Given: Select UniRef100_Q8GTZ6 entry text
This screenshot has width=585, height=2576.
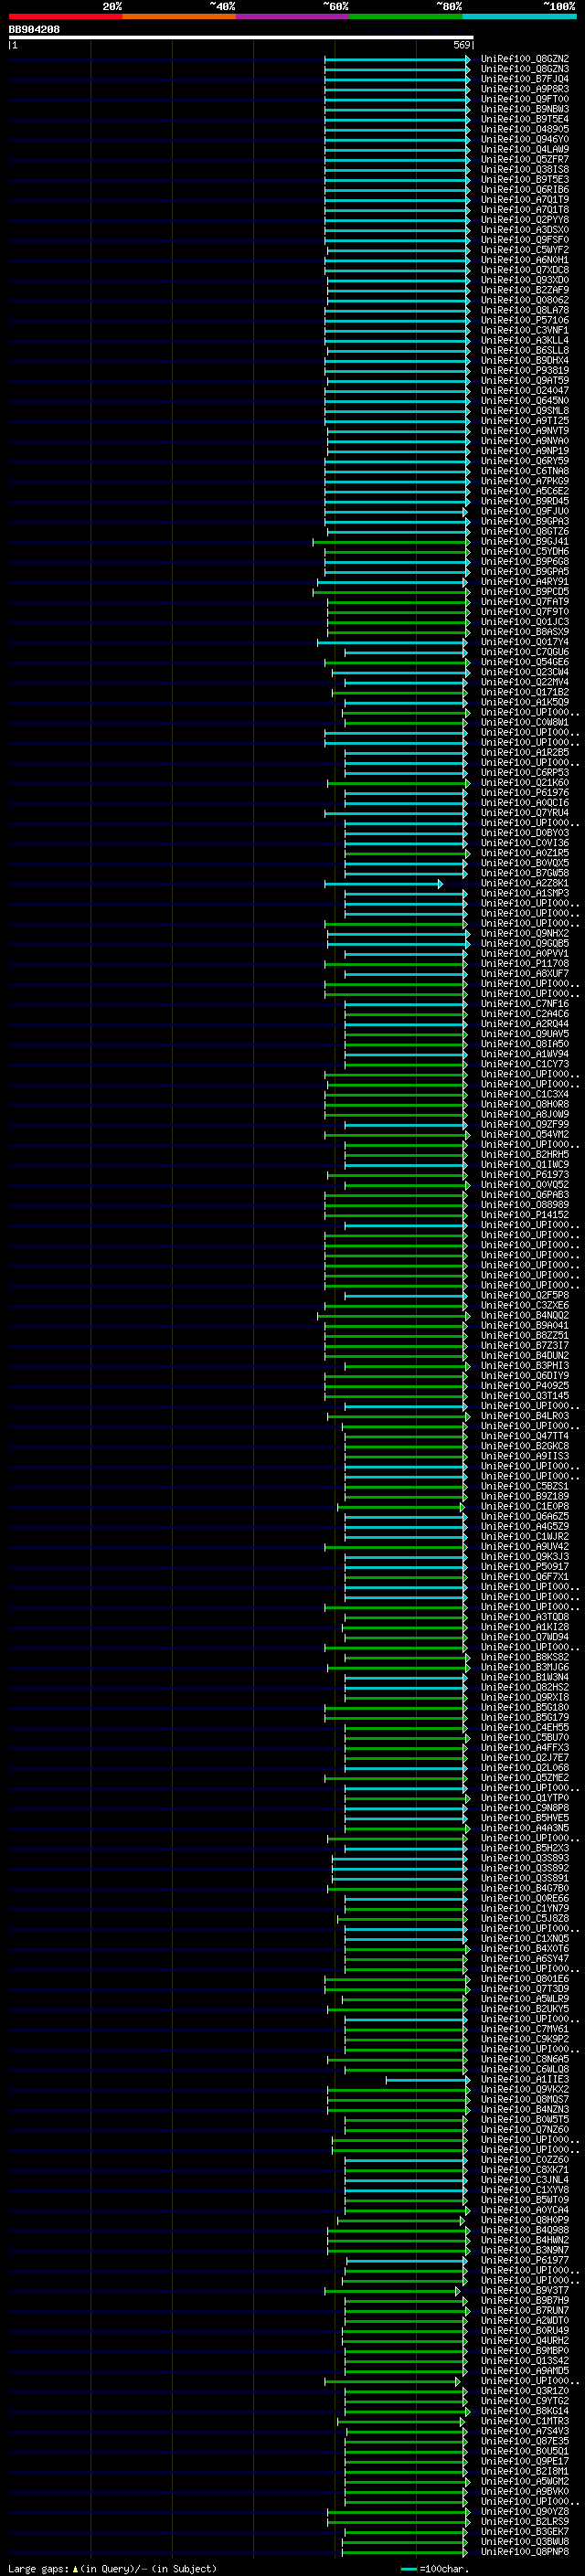Looking at the screenshot, I should coord(525,531).
